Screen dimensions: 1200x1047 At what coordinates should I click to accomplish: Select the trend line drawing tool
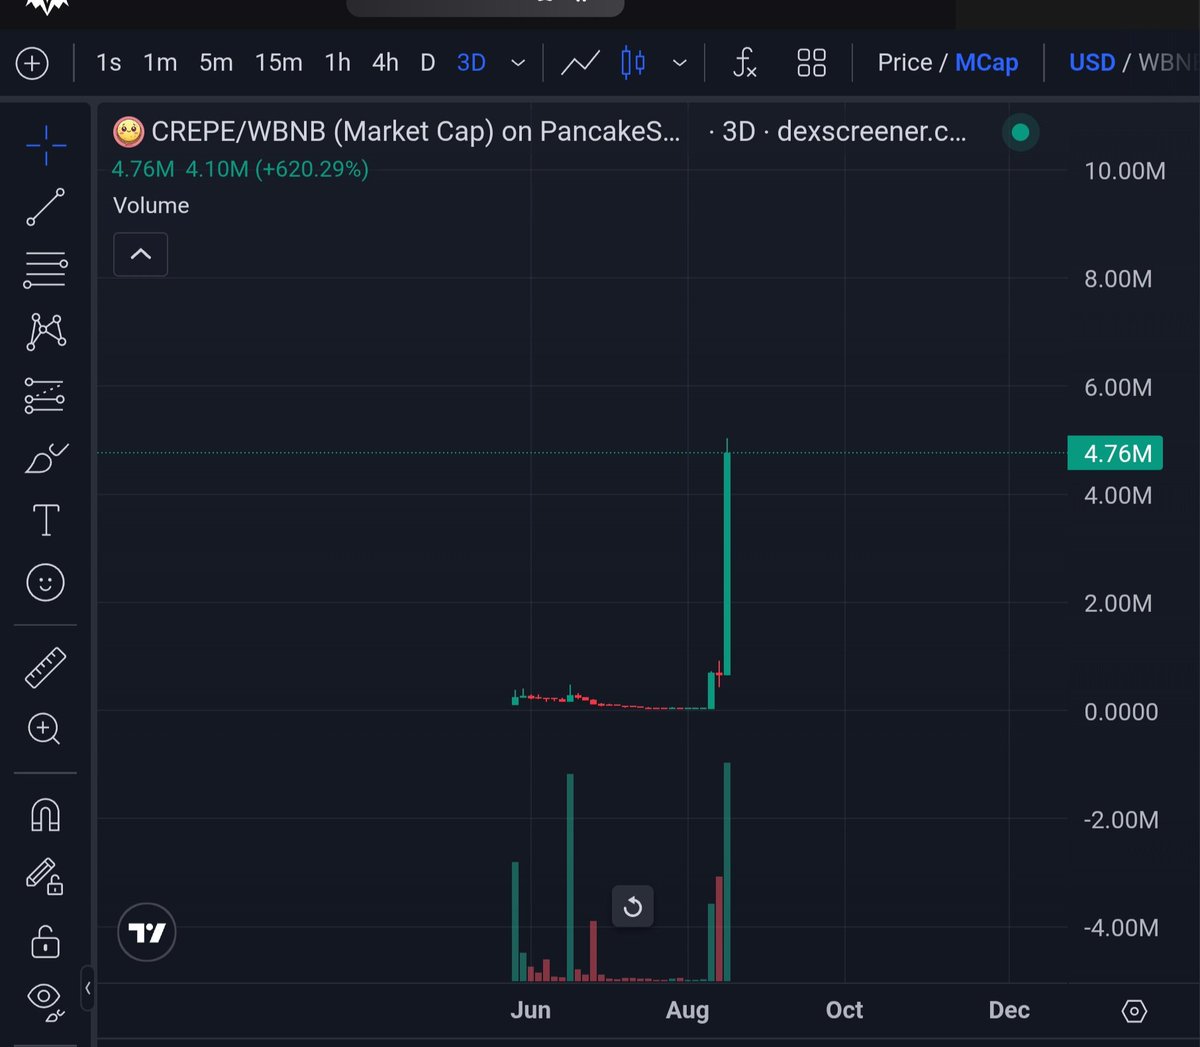(46, 207)
